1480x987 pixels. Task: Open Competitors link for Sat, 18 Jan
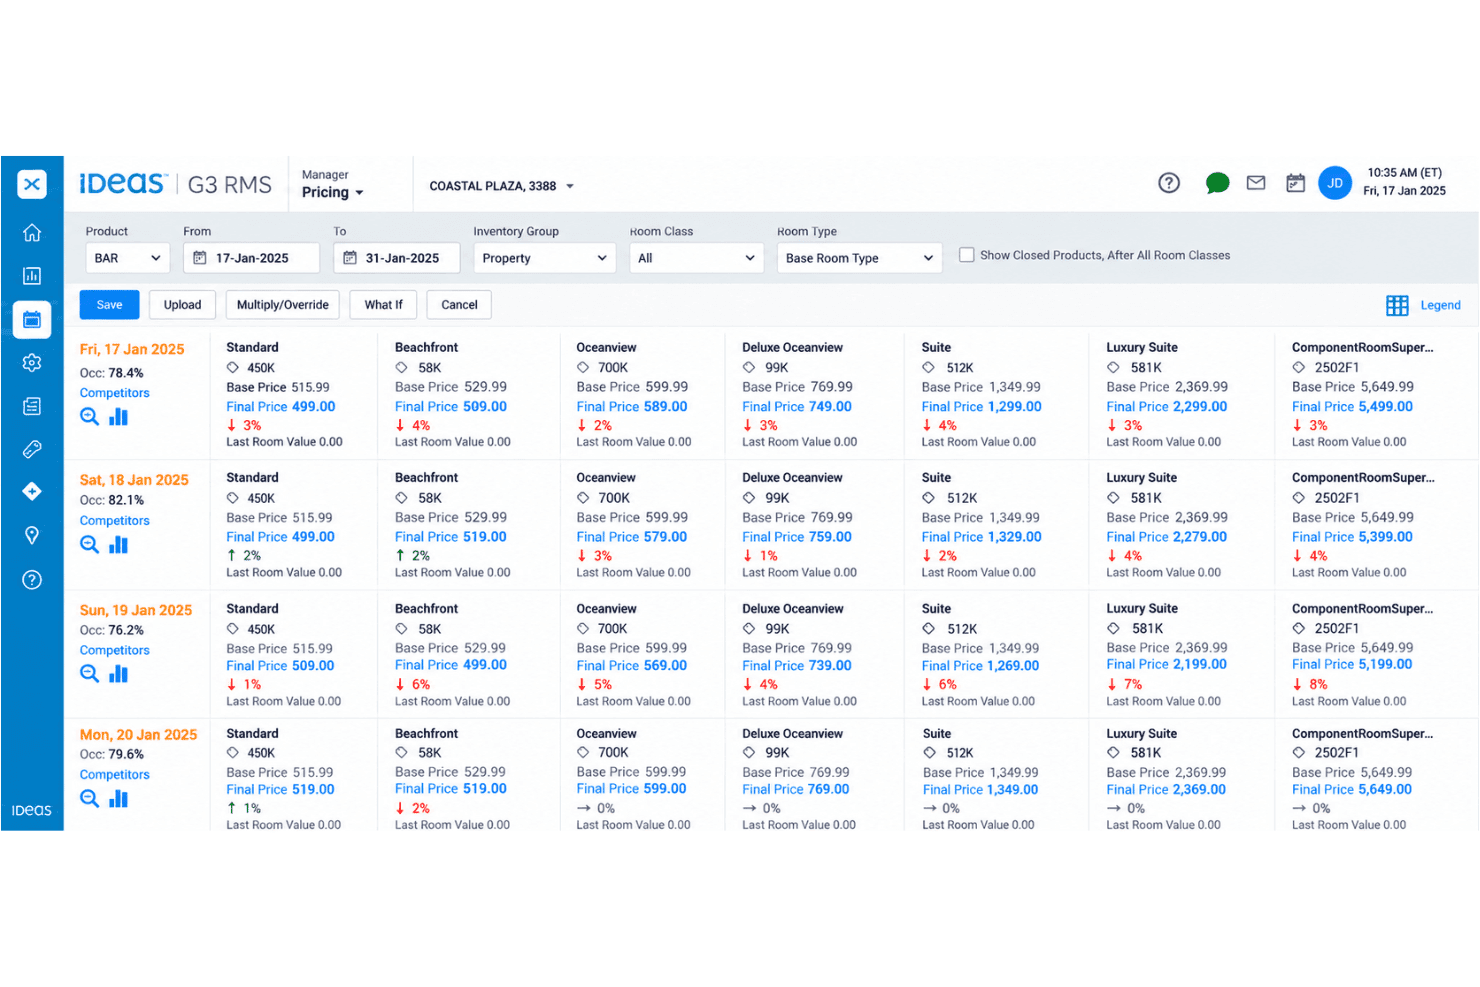click(x=115, y=520)
